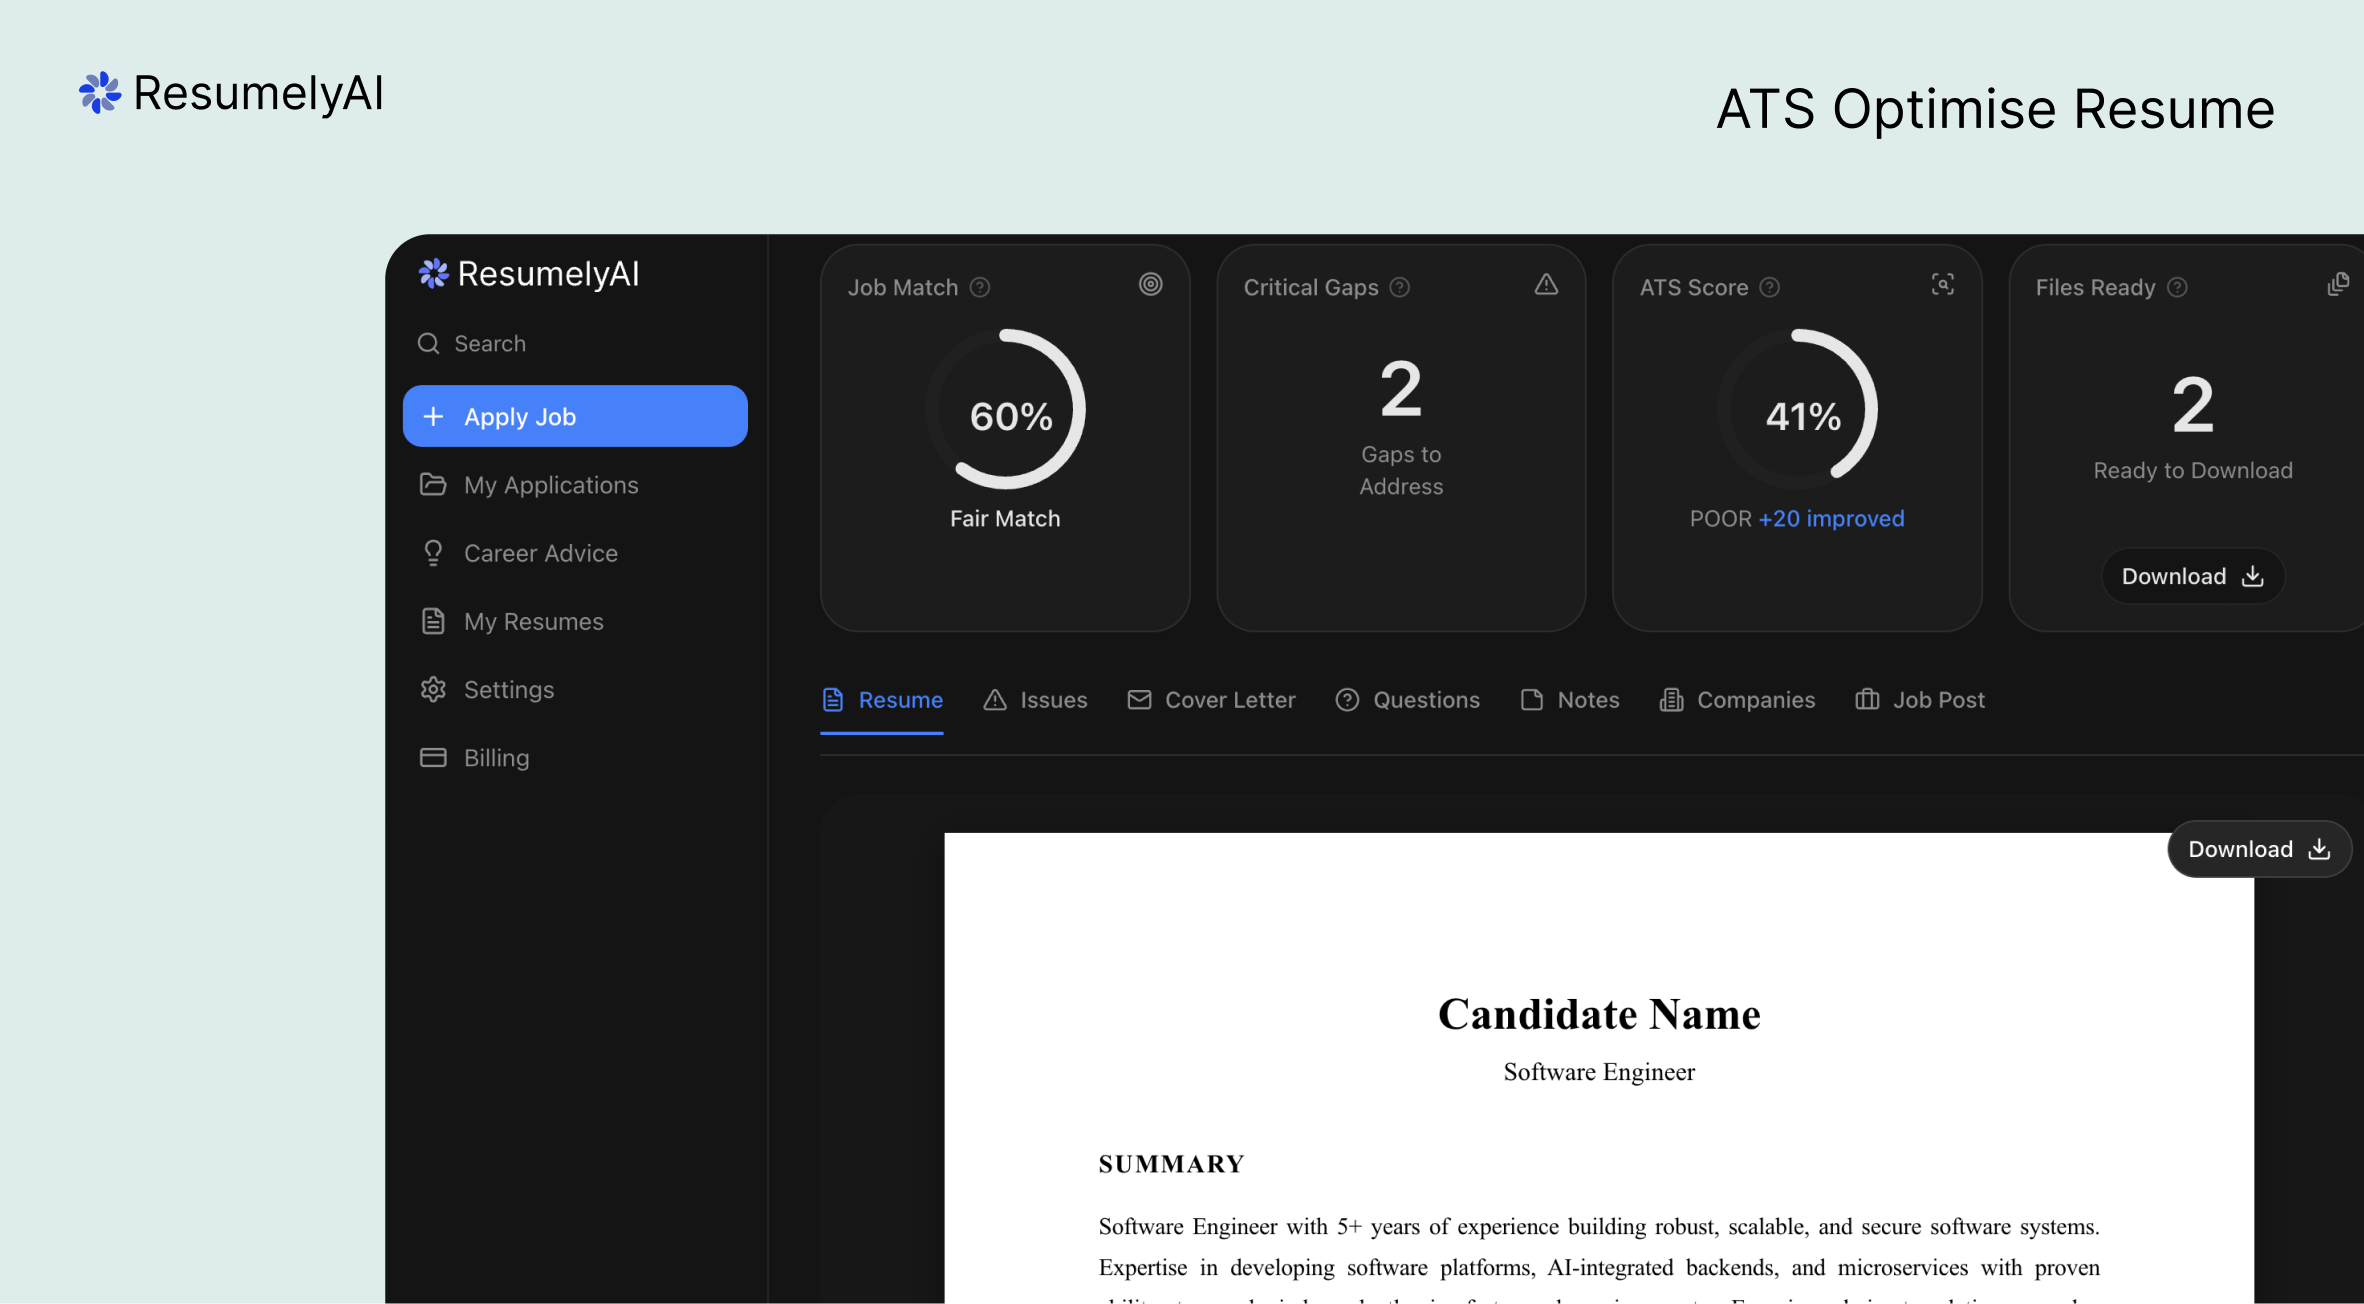Click the copy icon on the Files Ready card
The image size is (2364, 1304).
click(2338, 285)
